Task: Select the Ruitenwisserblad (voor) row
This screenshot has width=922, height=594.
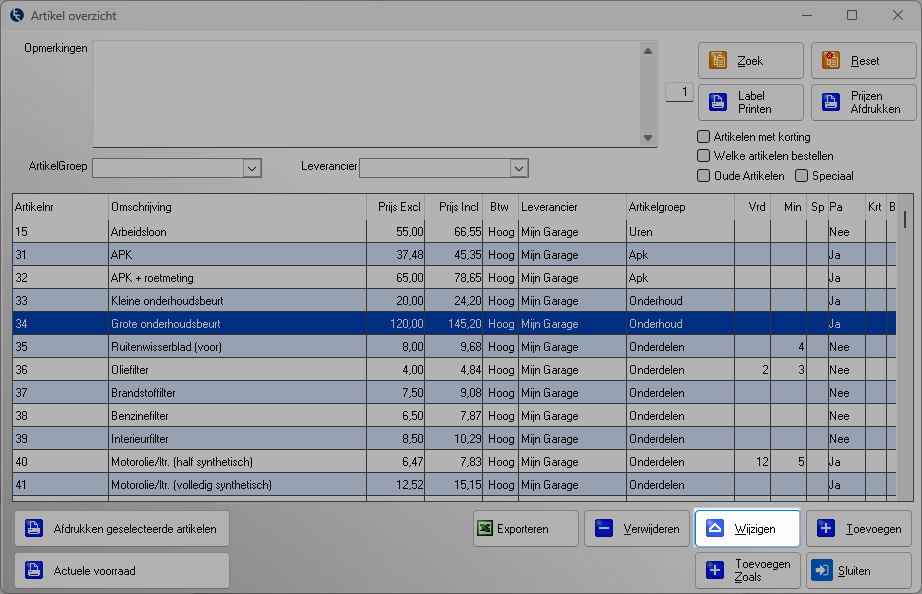Action: coord(454,346)
